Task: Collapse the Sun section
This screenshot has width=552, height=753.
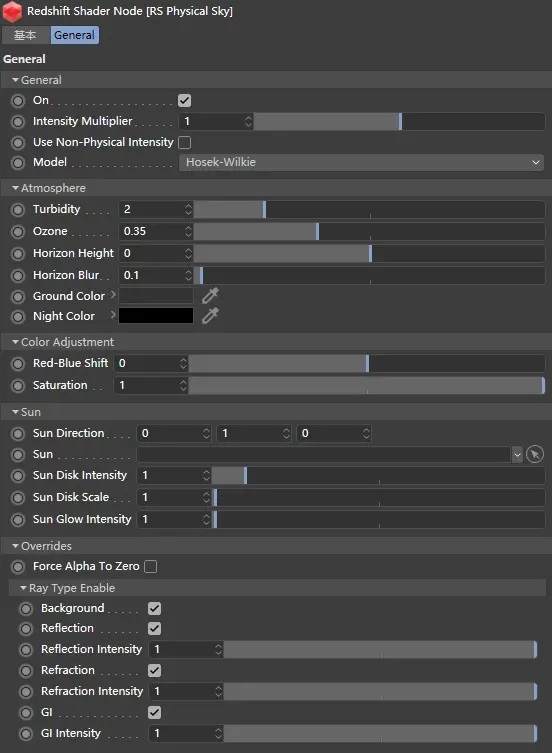Action: [x=15, y=413]
